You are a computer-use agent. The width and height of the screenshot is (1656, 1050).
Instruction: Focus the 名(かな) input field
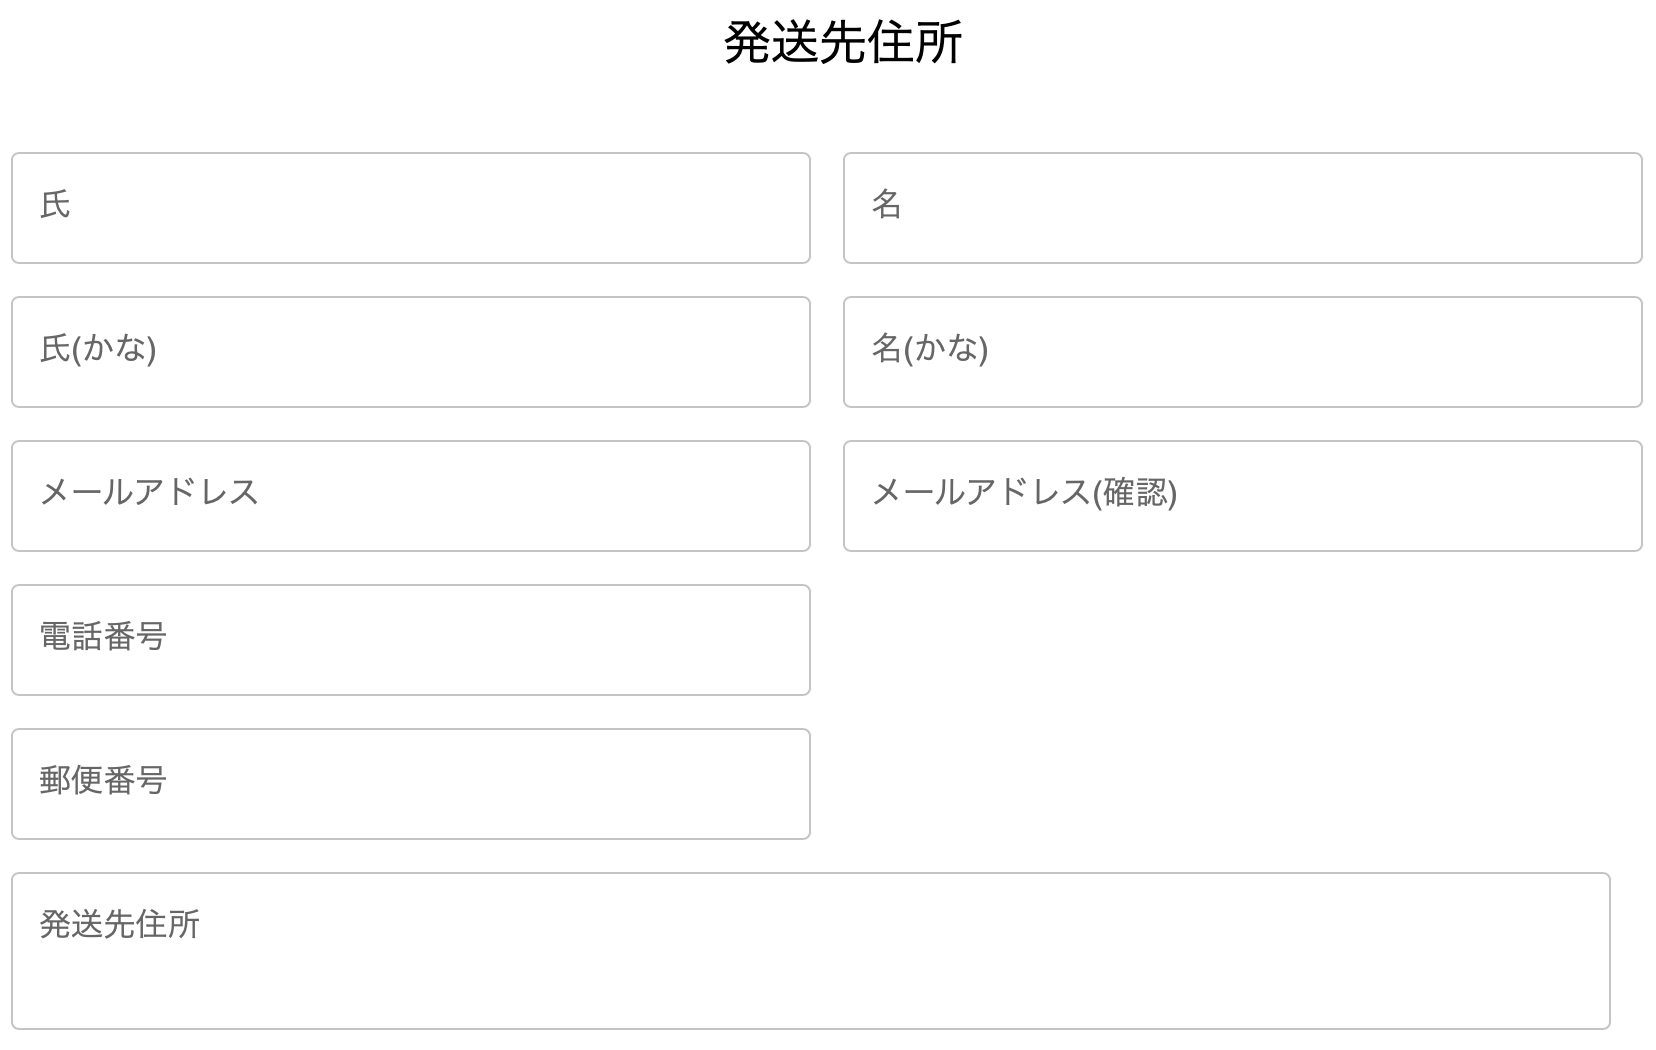tap(1242, 352)
